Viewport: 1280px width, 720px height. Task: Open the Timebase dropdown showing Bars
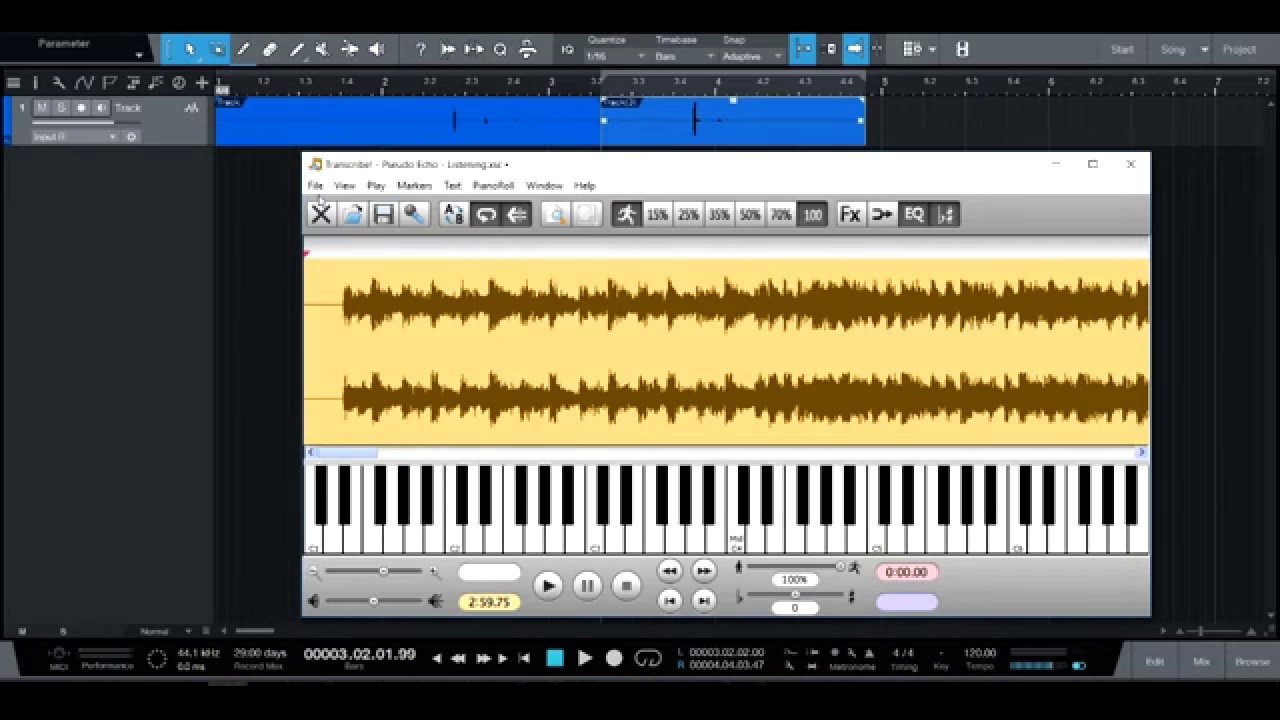coord(685,56)
